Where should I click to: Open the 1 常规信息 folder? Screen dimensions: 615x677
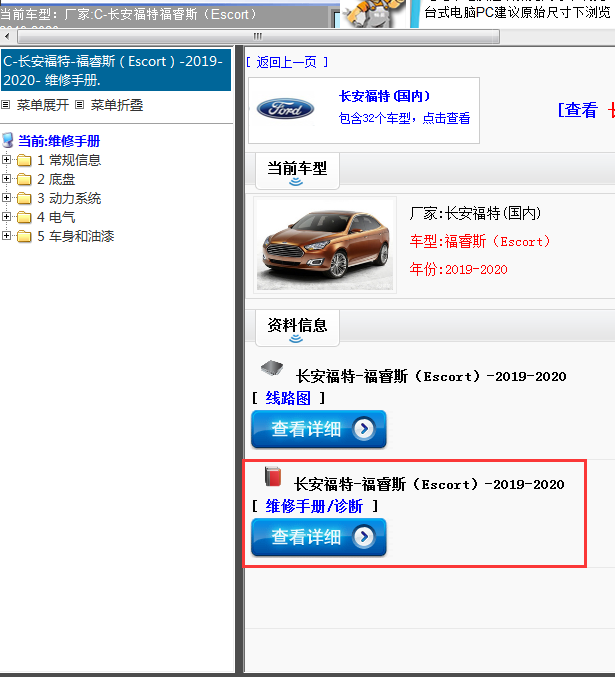[69, 160]
